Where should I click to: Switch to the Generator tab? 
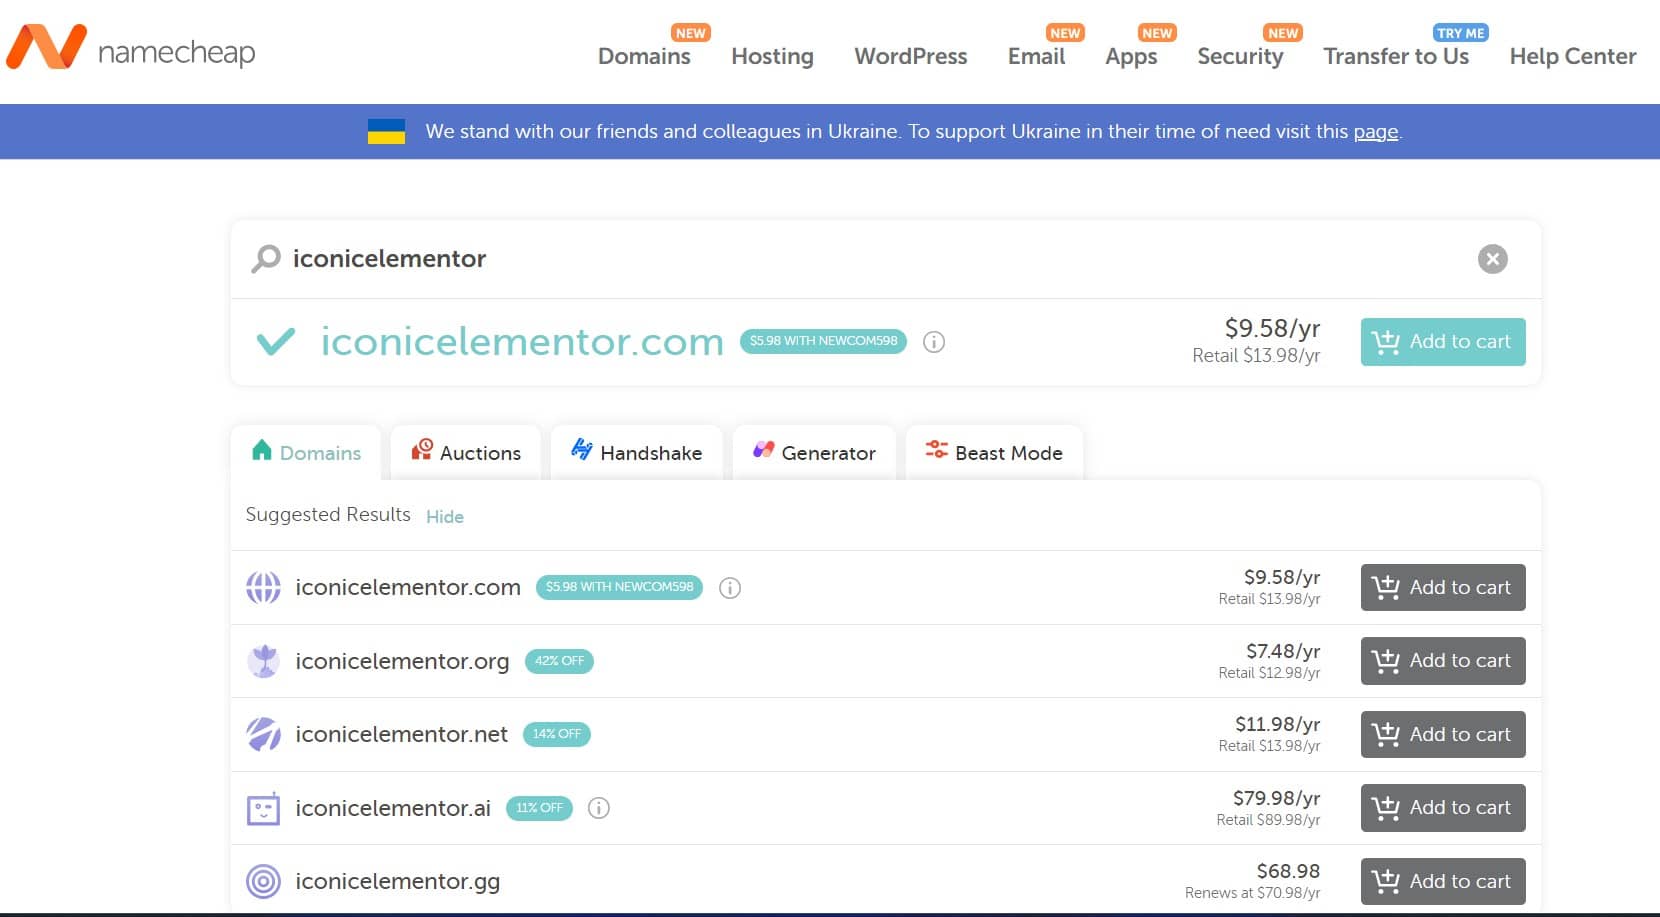(814, 453)
